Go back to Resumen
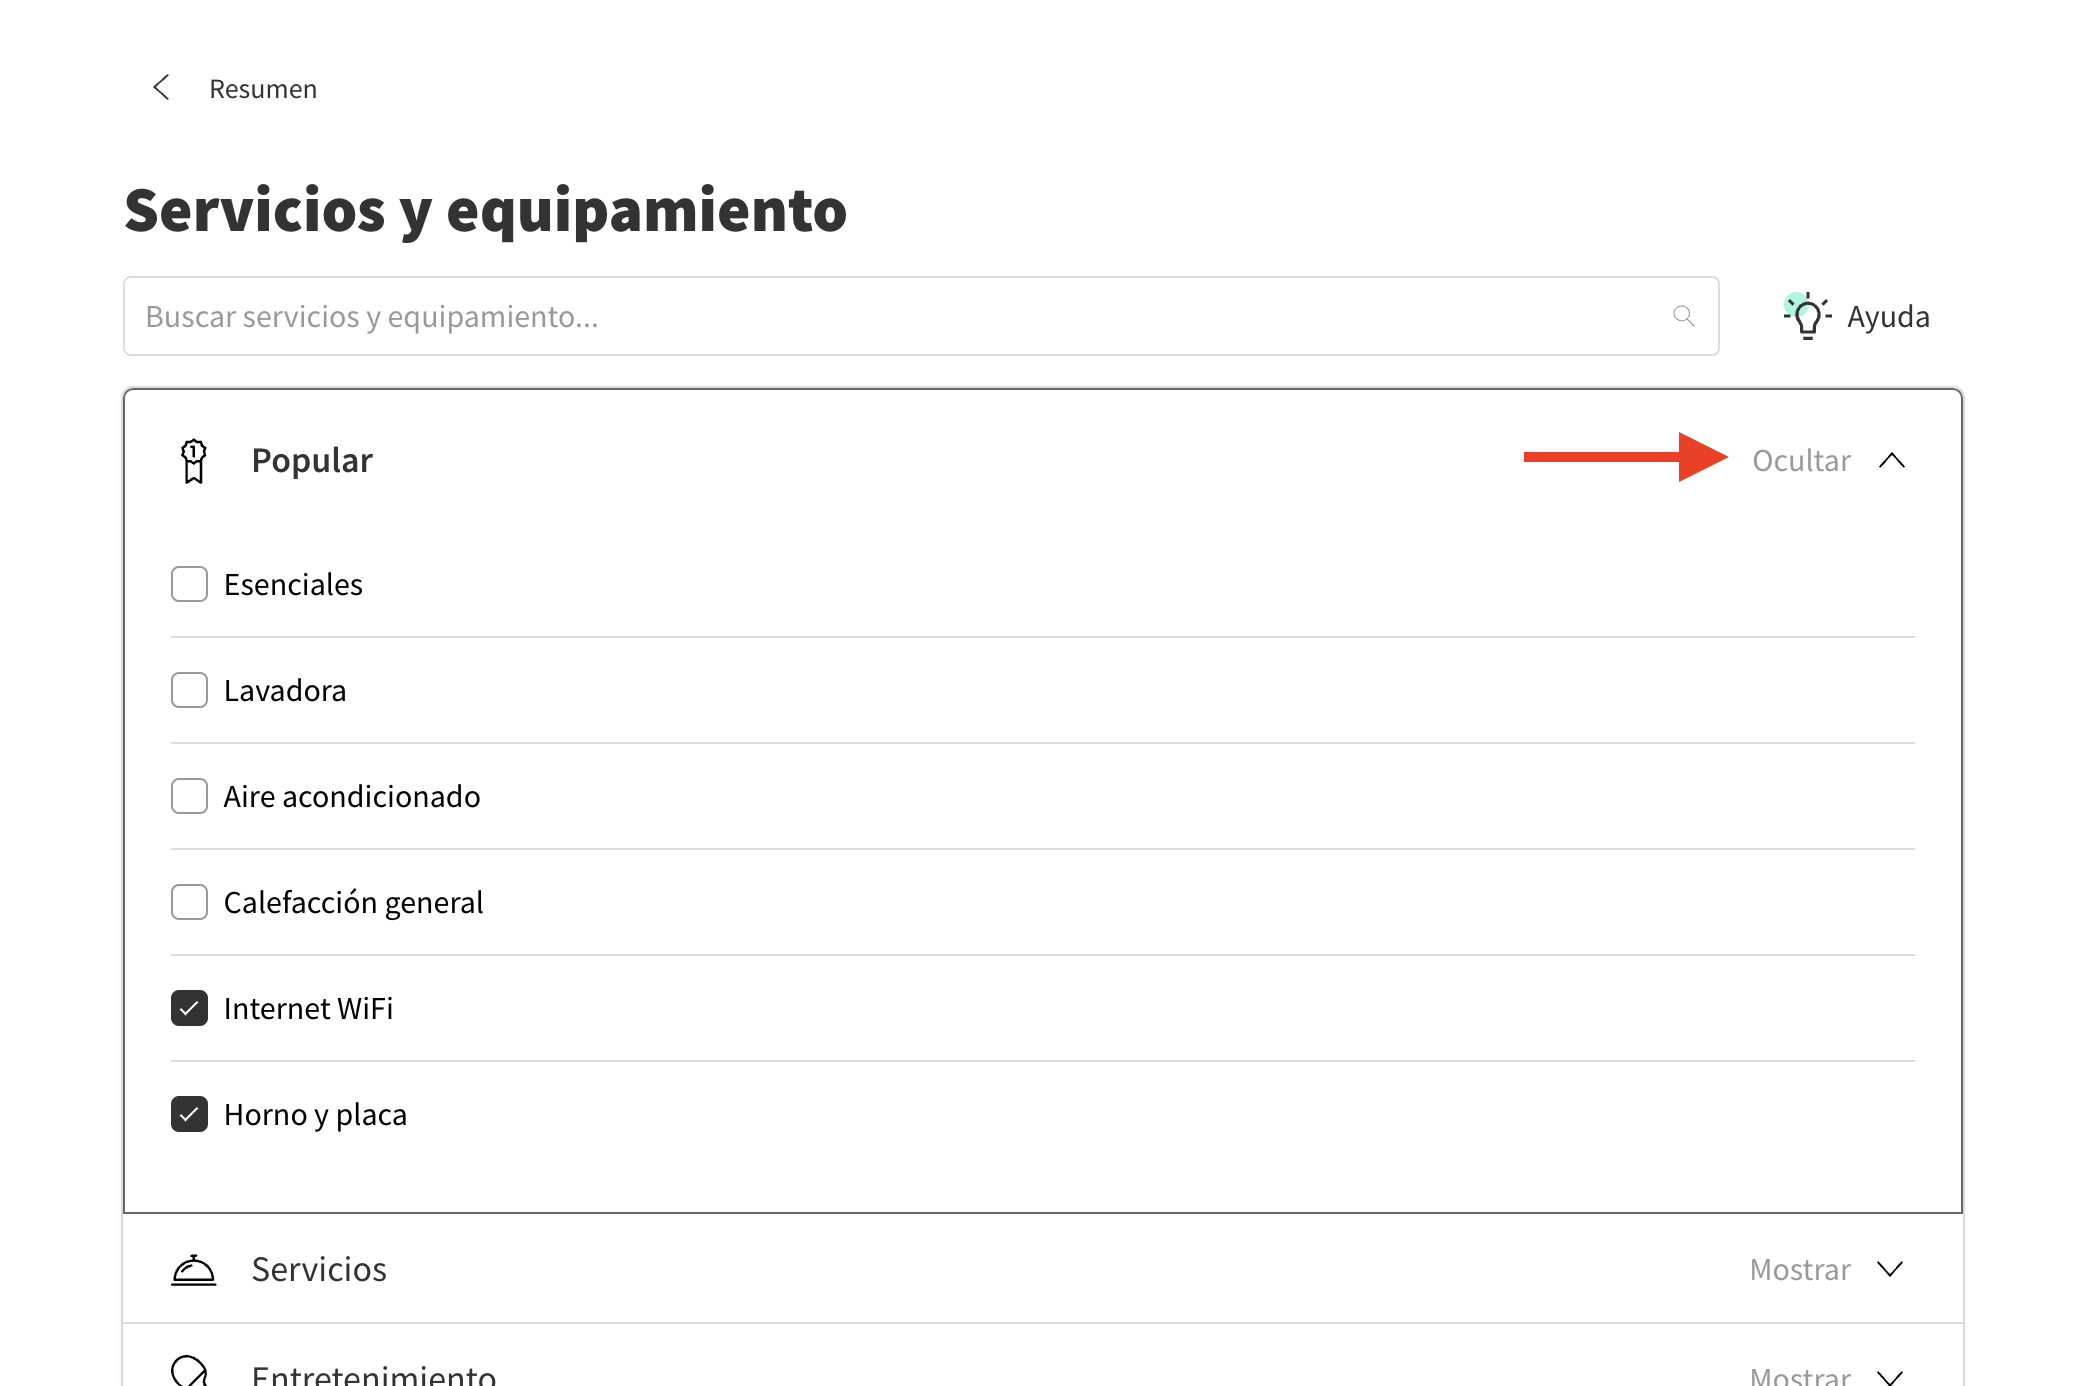The width and height of the screenshot is (2084, 1386). point(262,89)
